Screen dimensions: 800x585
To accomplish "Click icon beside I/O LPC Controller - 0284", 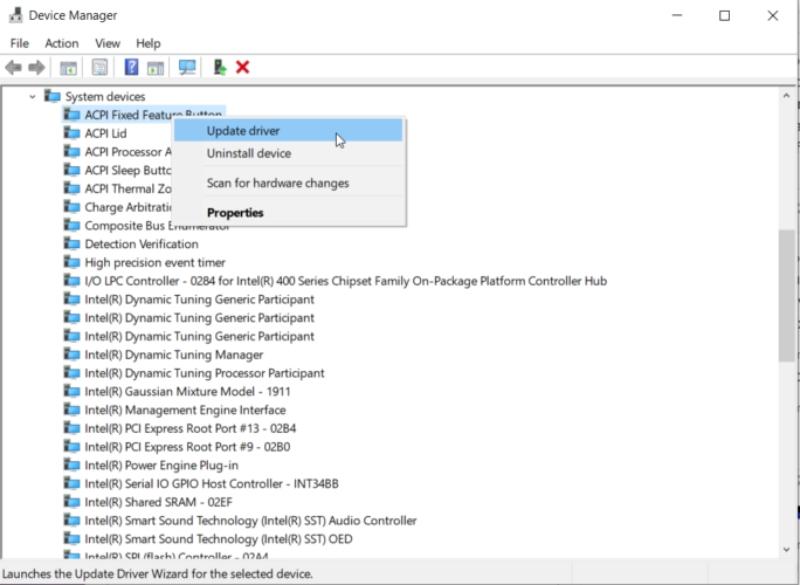I will pos(72,281).
